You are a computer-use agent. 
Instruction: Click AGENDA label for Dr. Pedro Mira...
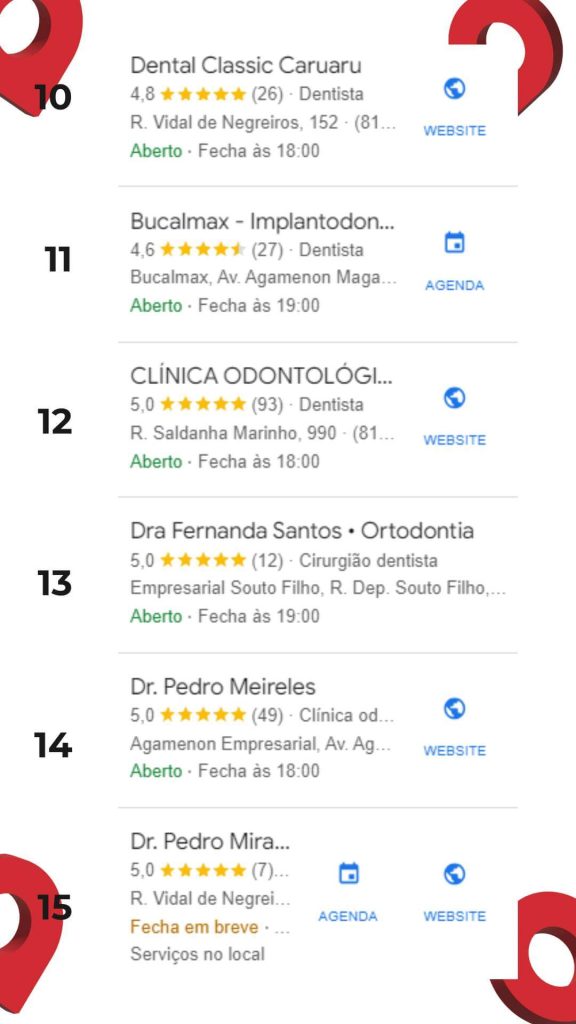(348, 916)
